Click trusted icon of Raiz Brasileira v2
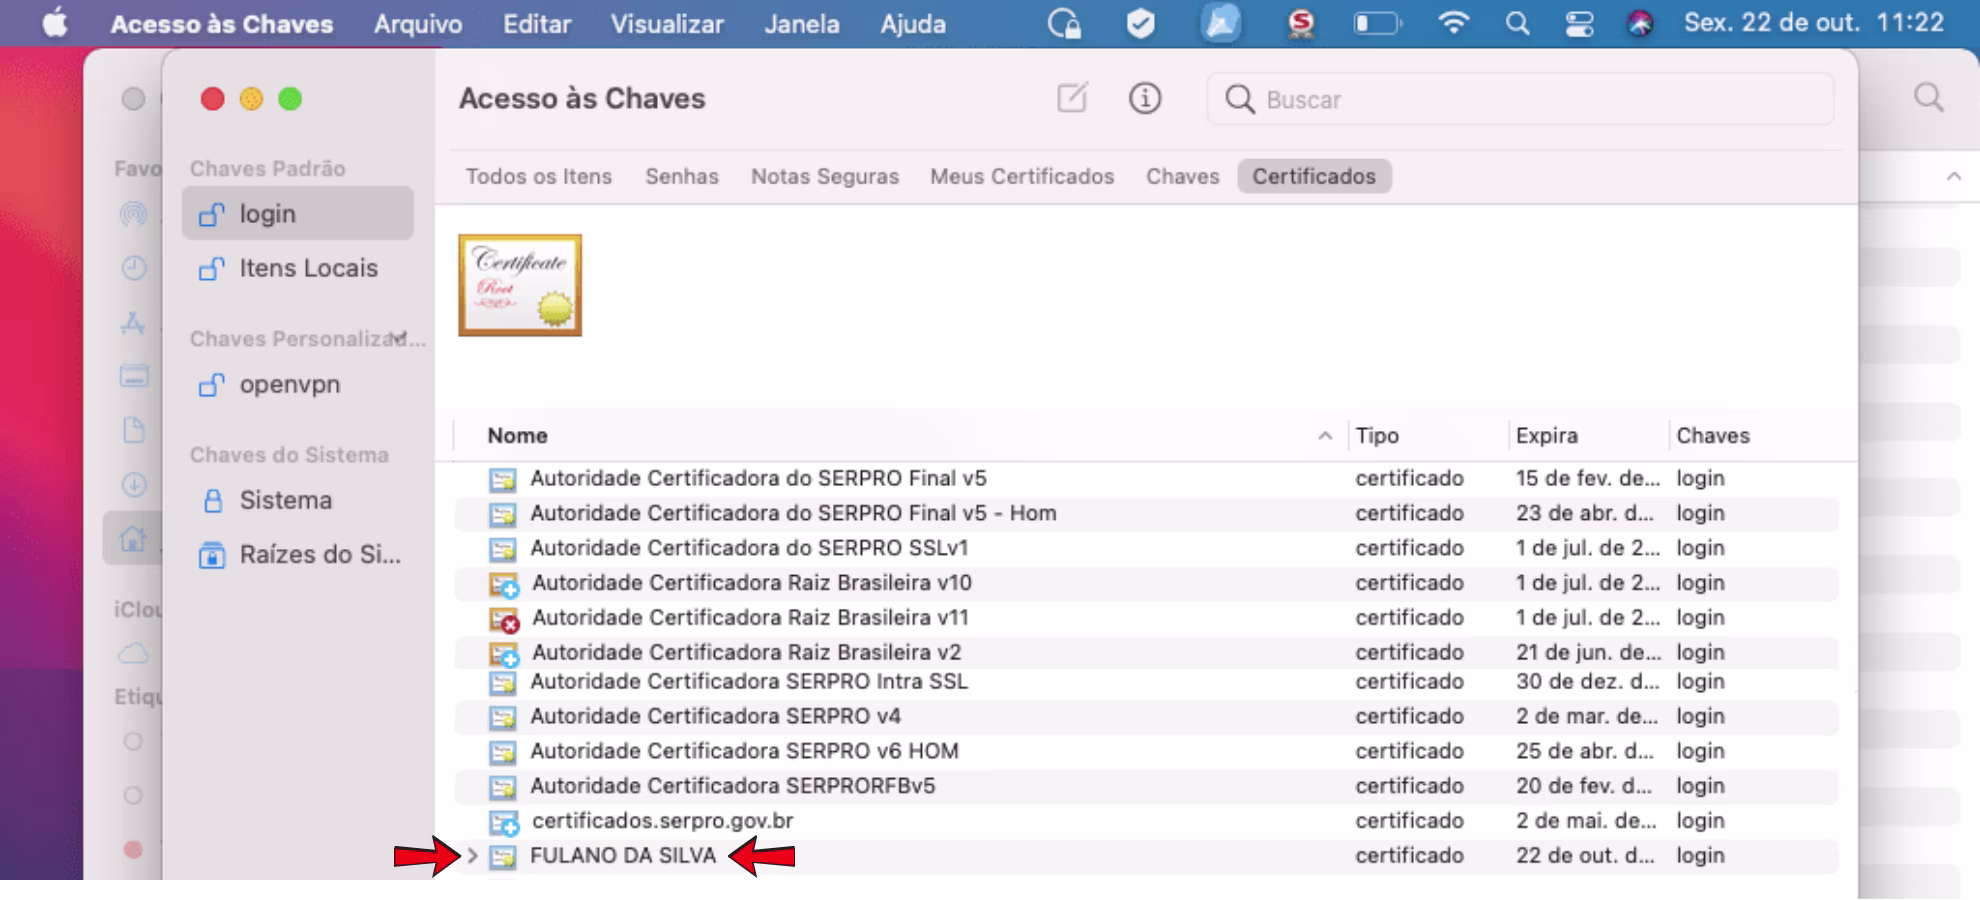This screenshot has height=900, width=1980. 504,654
